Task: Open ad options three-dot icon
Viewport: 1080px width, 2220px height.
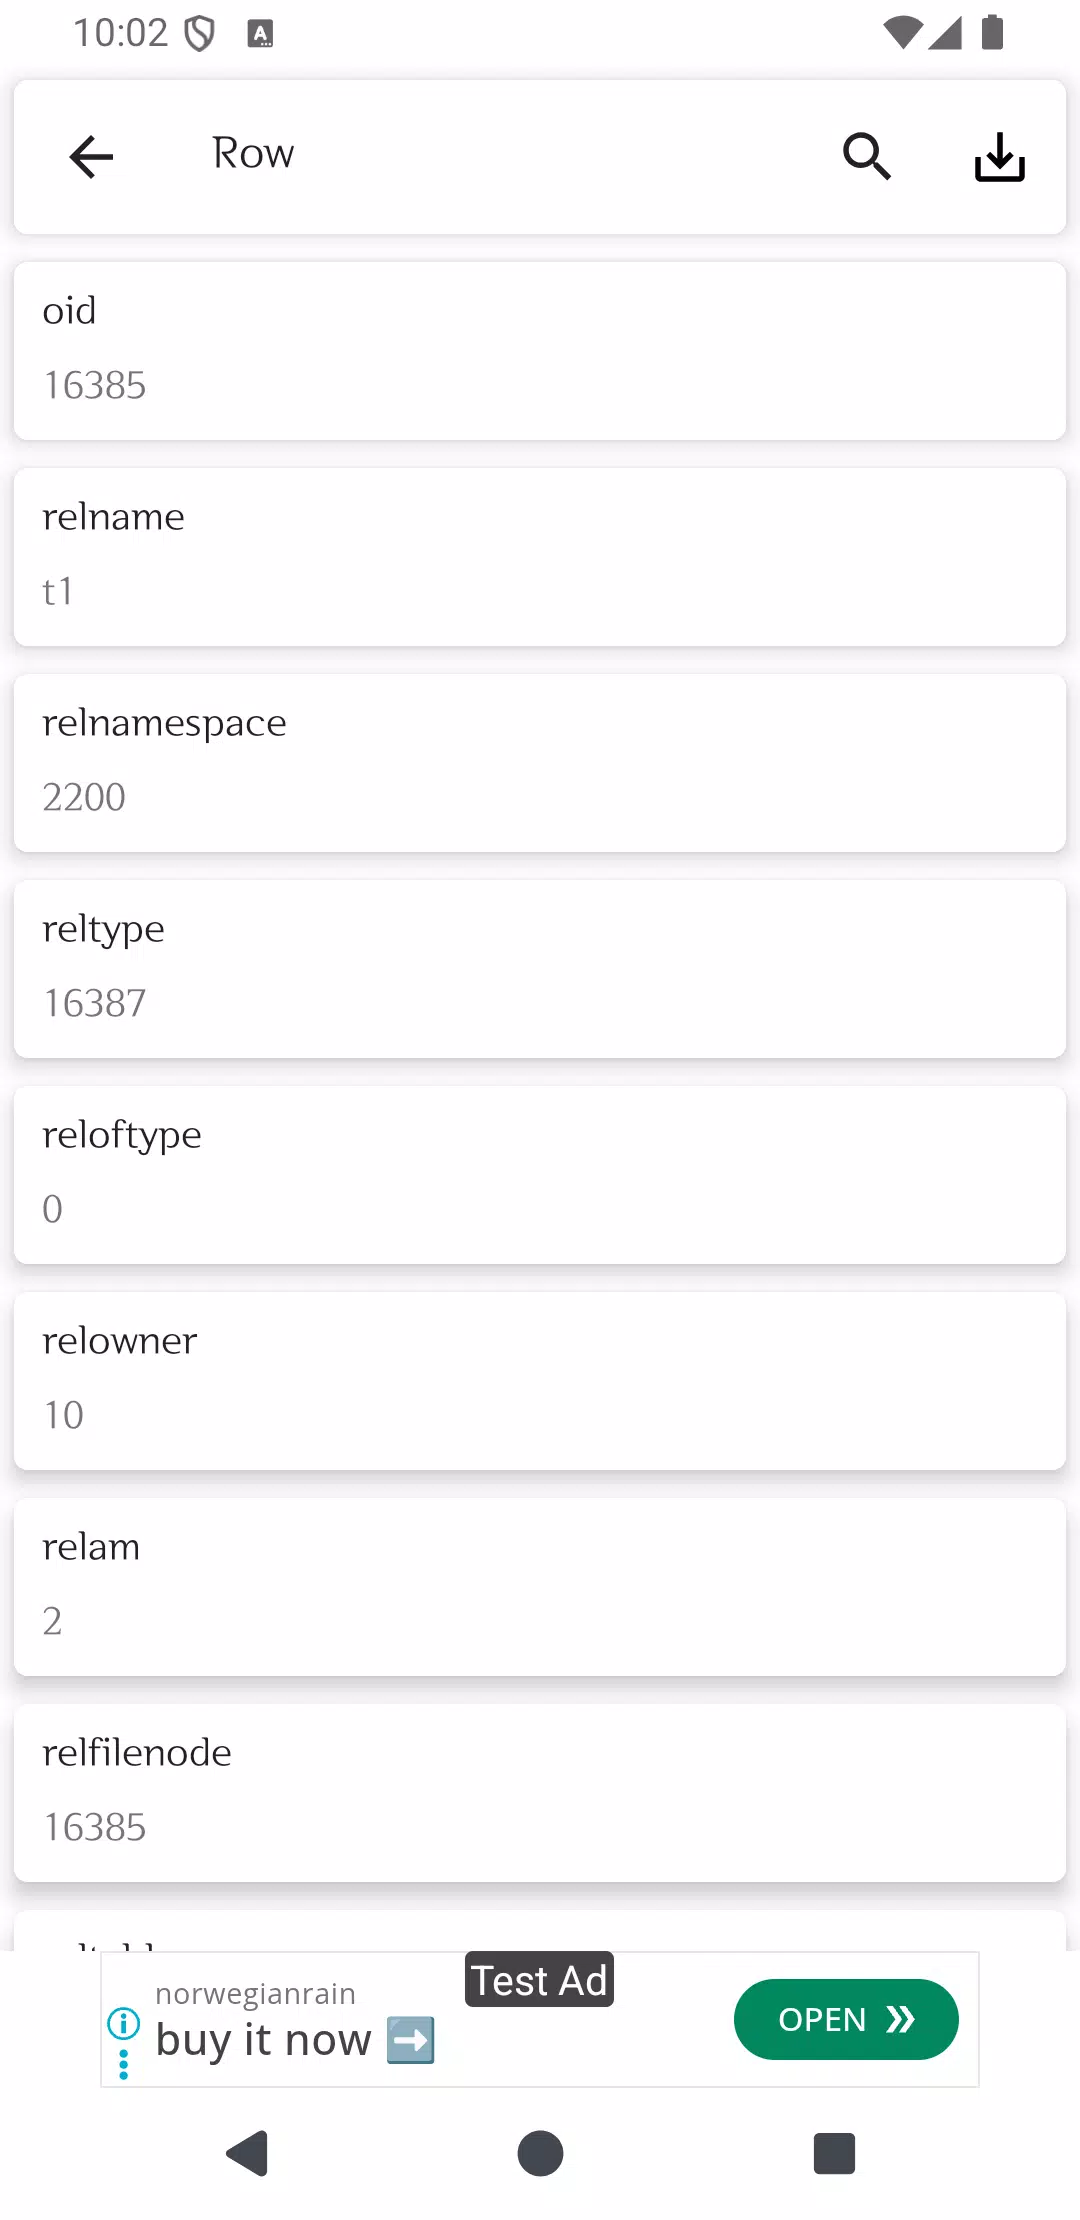Action: pyautogui.click(x=123, y=2065)
